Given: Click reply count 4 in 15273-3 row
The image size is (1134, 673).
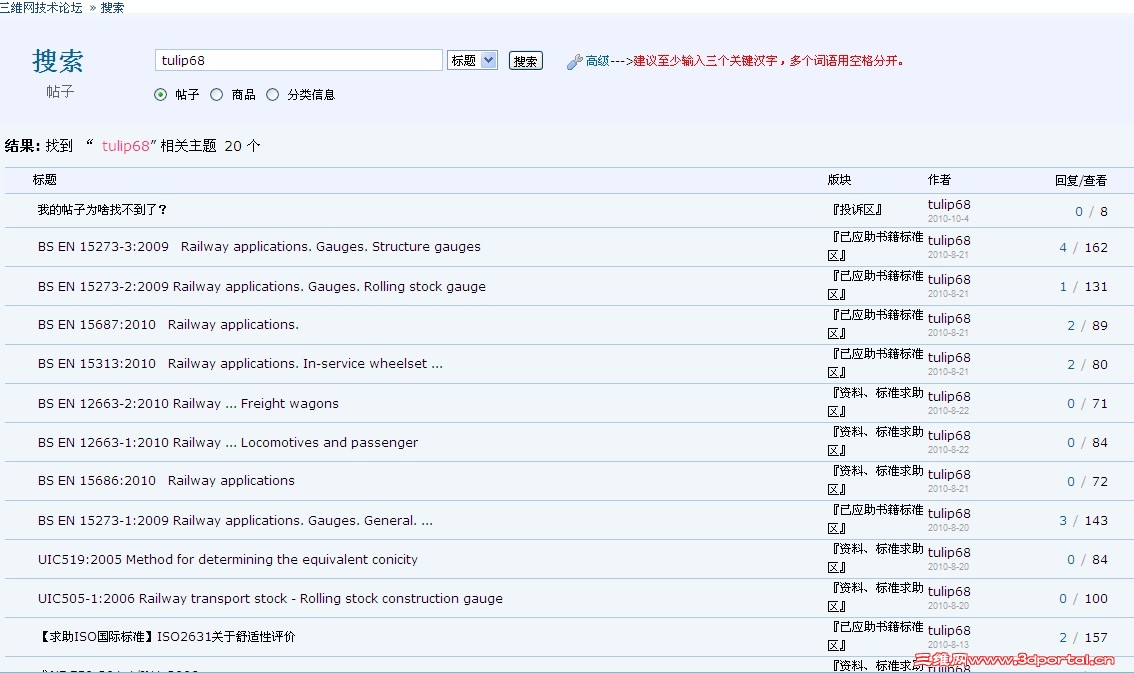Looking at the screenshot, I should coord(1063,247).
